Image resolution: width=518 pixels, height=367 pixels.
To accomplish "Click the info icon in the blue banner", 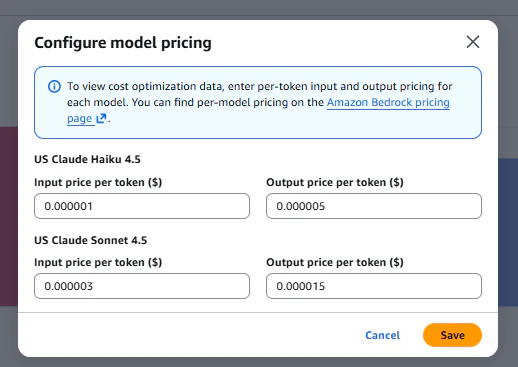I will tap(54, 86).
